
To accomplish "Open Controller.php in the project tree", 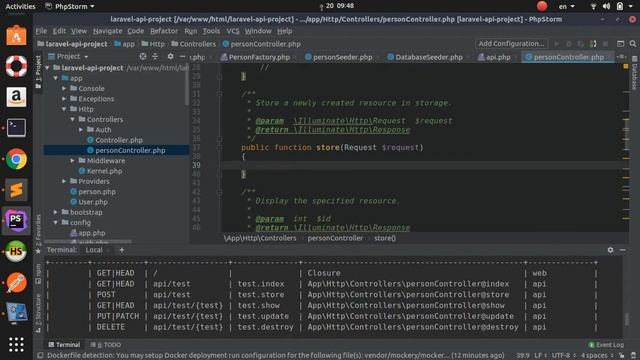I will click(x=119, y=140).
